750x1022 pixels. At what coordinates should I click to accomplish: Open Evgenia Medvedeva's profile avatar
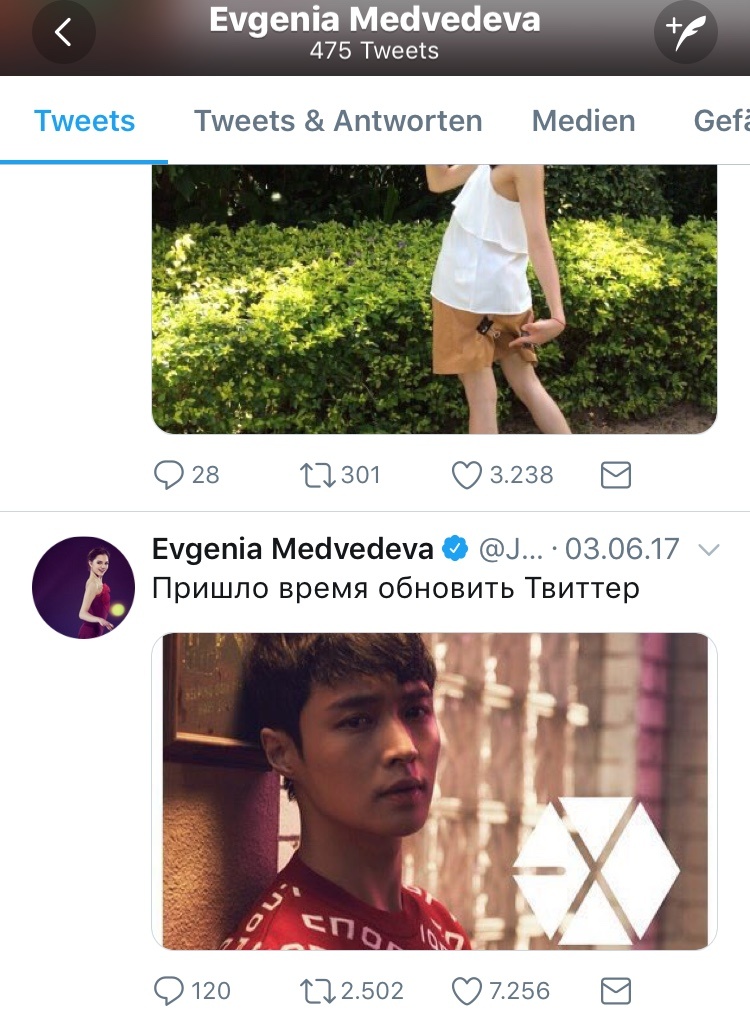click(x=83, y=586)
